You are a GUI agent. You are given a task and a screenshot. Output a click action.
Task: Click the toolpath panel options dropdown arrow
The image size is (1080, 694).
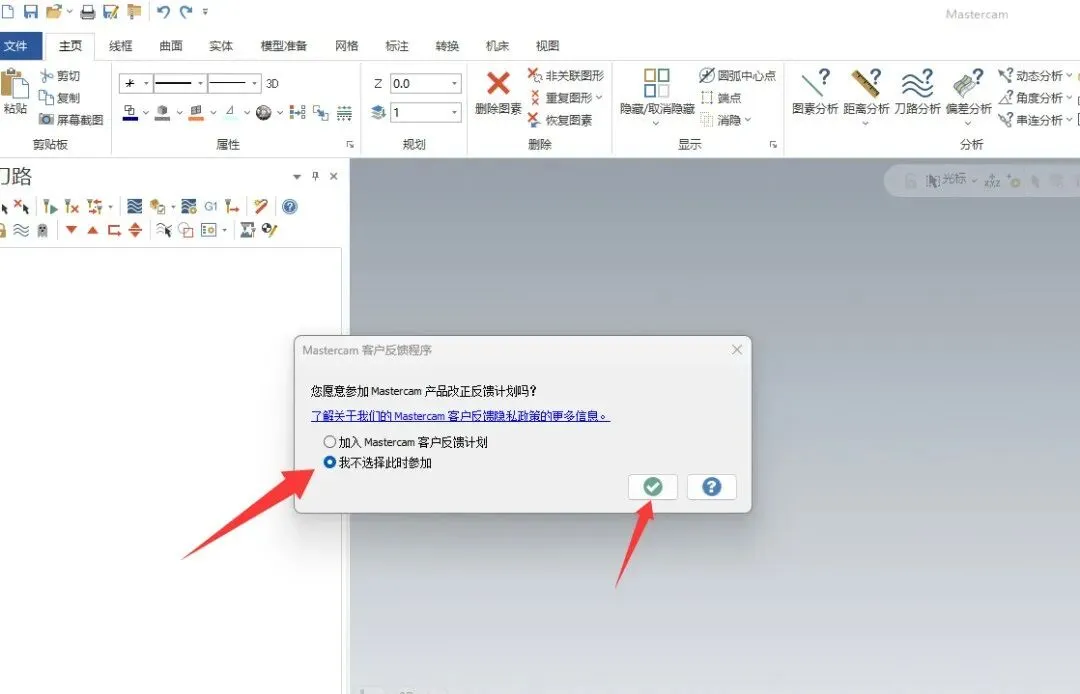coord(297,177)
